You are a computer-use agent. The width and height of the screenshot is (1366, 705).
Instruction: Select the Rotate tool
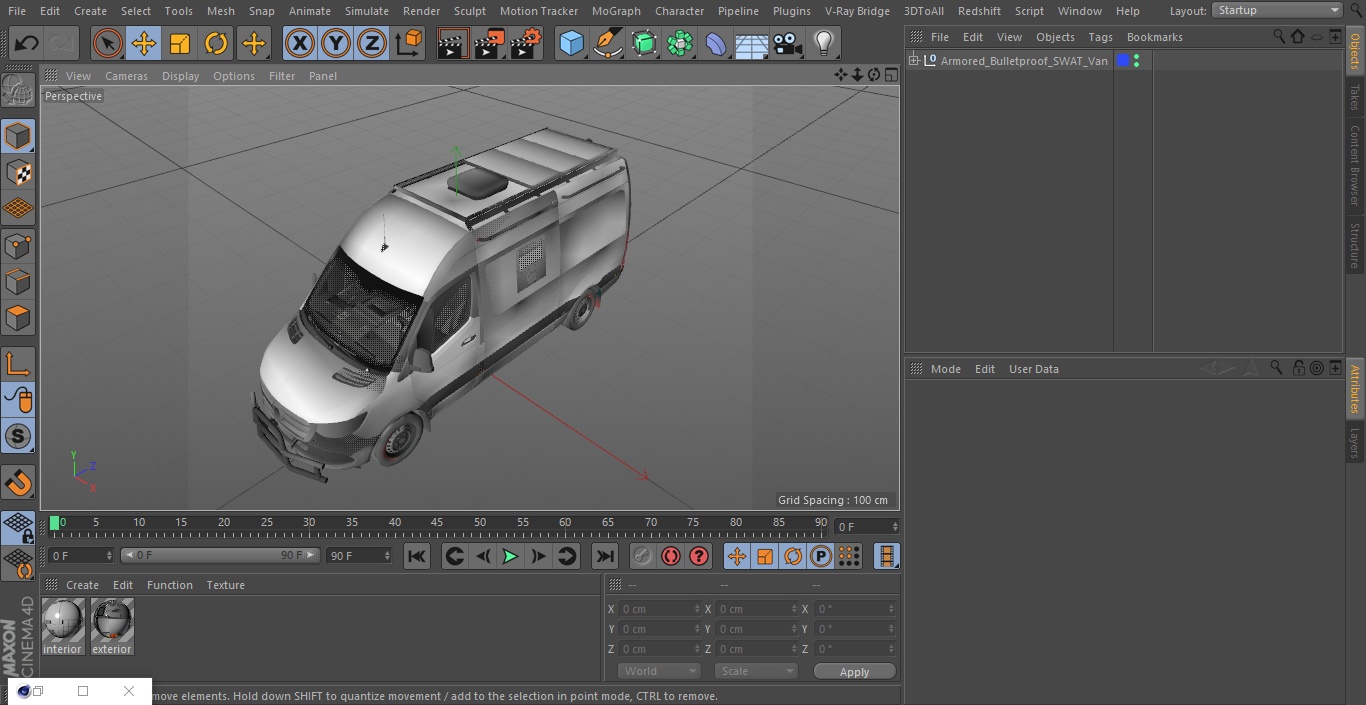pyautogui.click(x=216, y=44)
